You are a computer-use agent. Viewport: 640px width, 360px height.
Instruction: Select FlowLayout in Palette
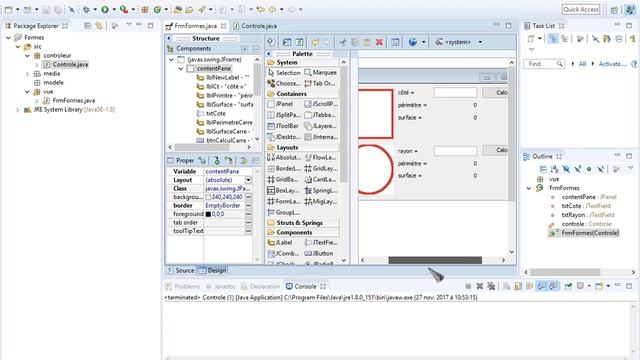tap(320, 158)
